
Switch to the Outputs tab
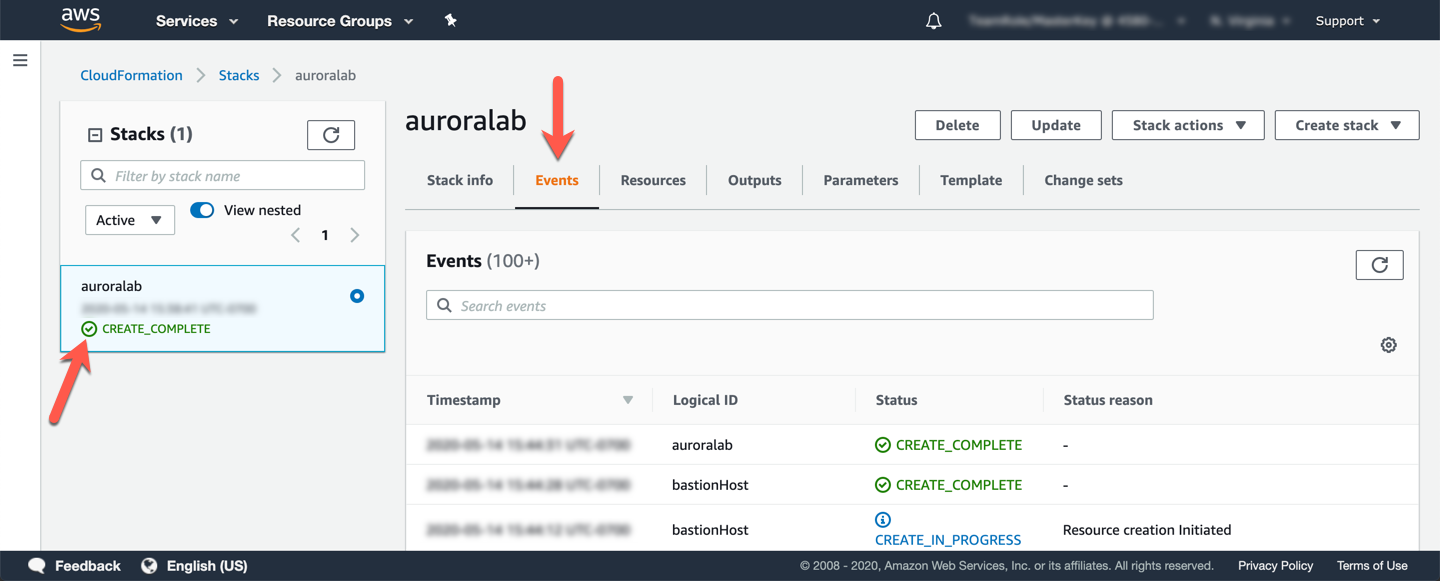click(x=755, y=180)
